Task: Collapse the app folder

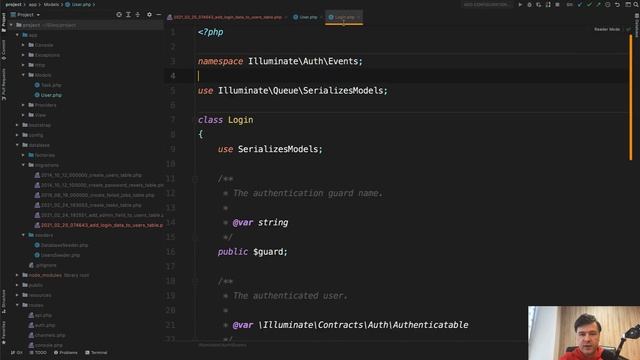Action: (x=17, y=35)
